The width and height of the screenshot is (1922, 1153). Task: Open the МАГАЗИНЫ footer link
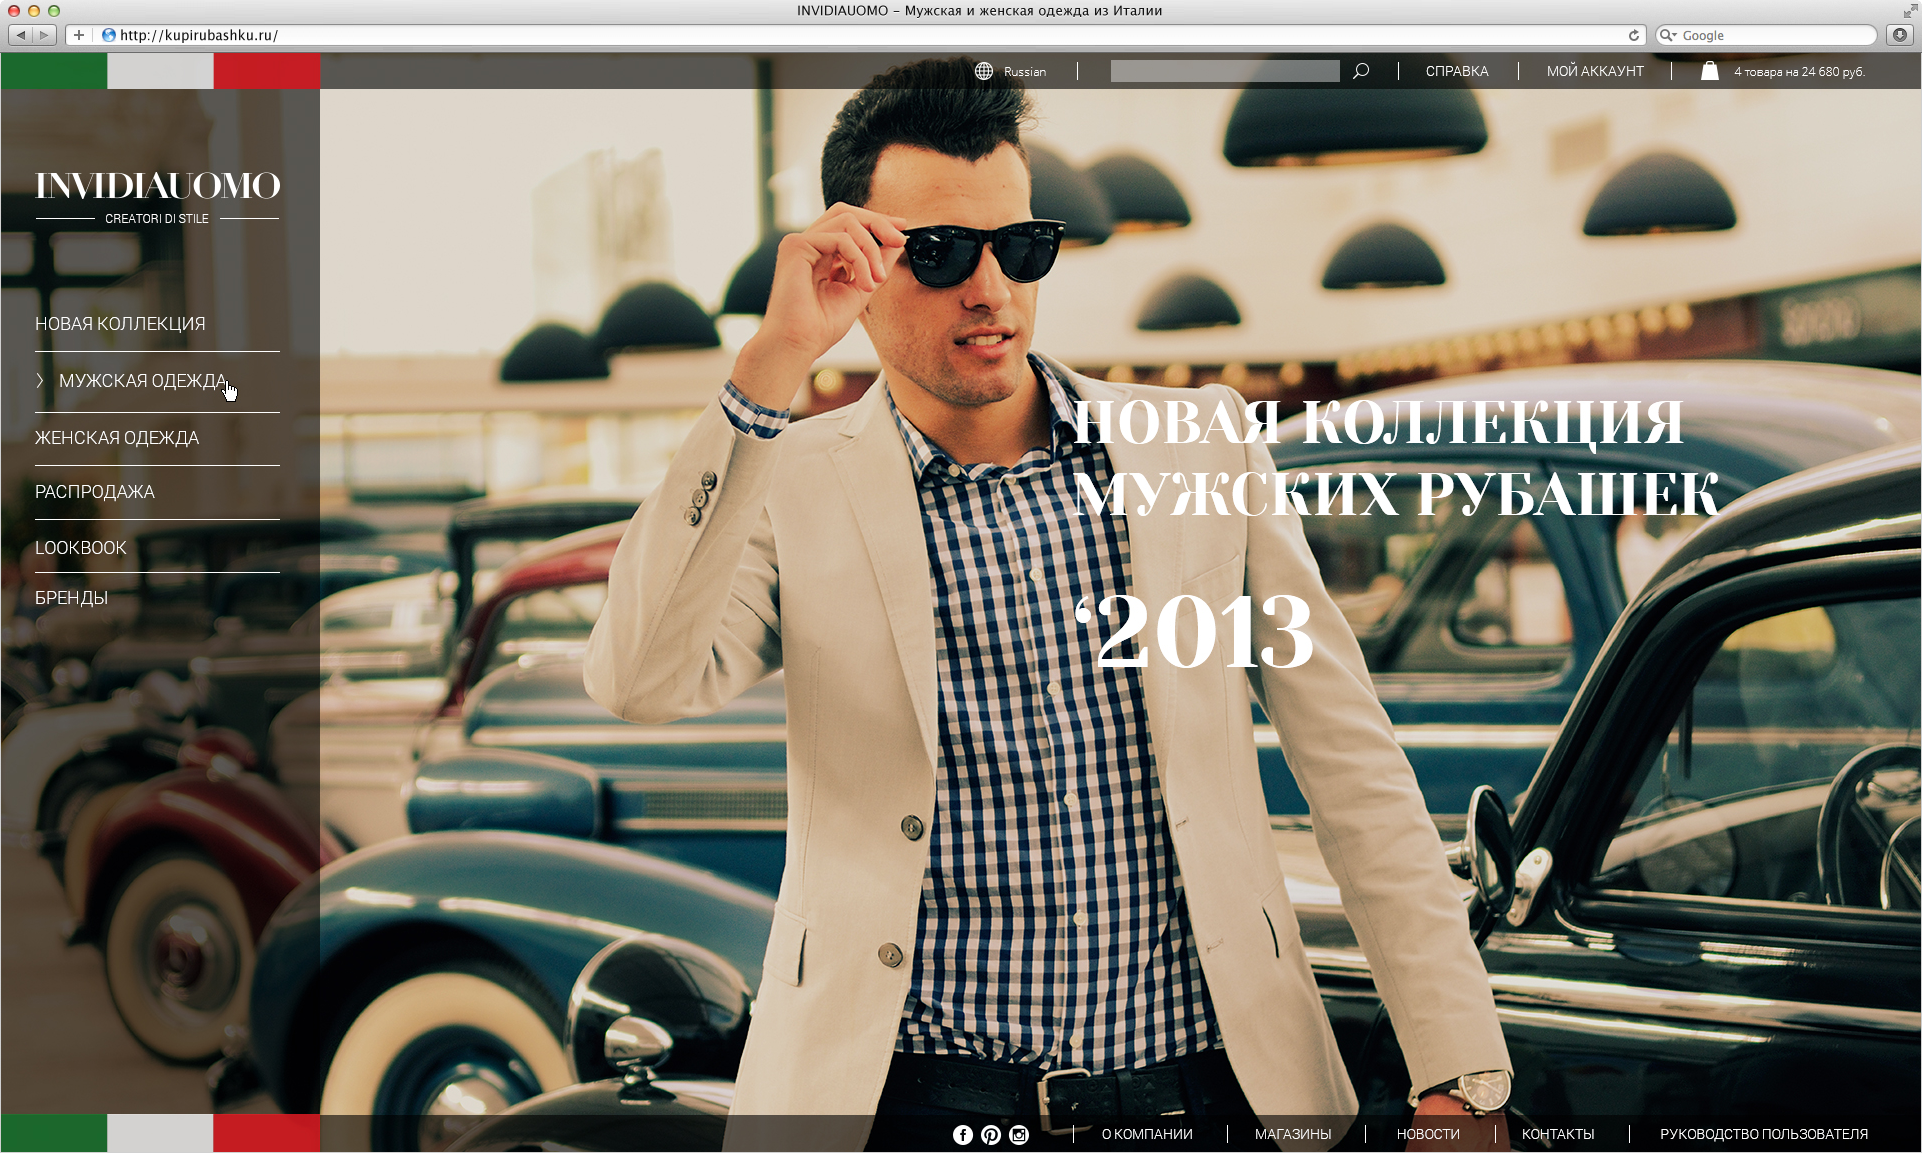tap(1293, 1134)
